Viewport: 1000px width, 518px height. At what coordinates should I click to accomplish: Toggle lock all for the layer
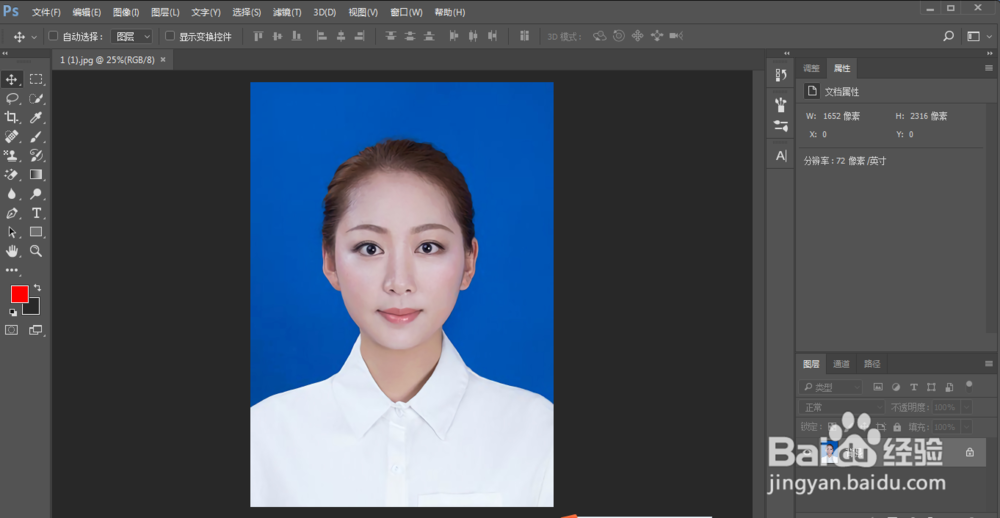click(897, 427)
